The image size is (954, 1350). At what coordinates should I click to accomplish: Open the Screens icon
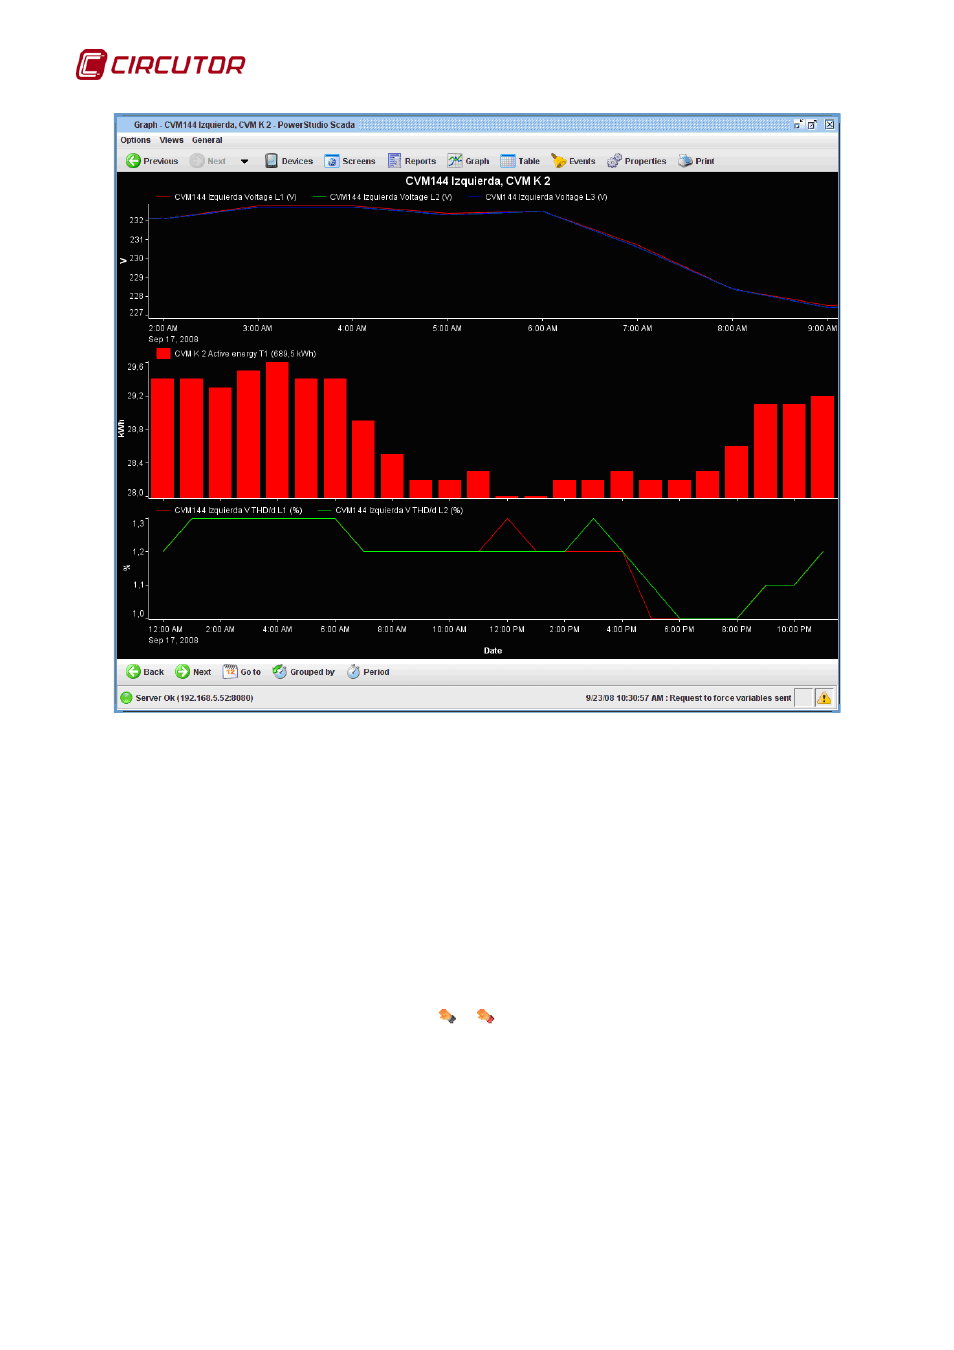click(x=332, y=161)
